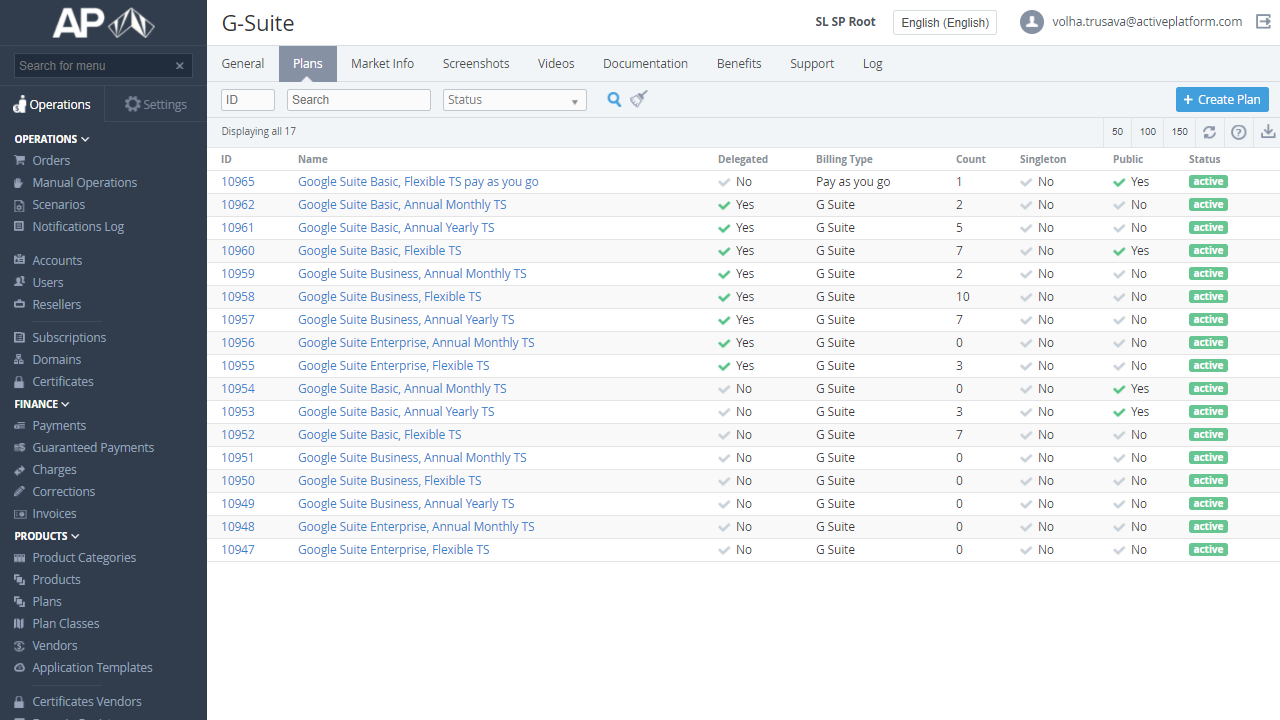
Task: Switch to the Market Info tab
Action: point(382,63)
